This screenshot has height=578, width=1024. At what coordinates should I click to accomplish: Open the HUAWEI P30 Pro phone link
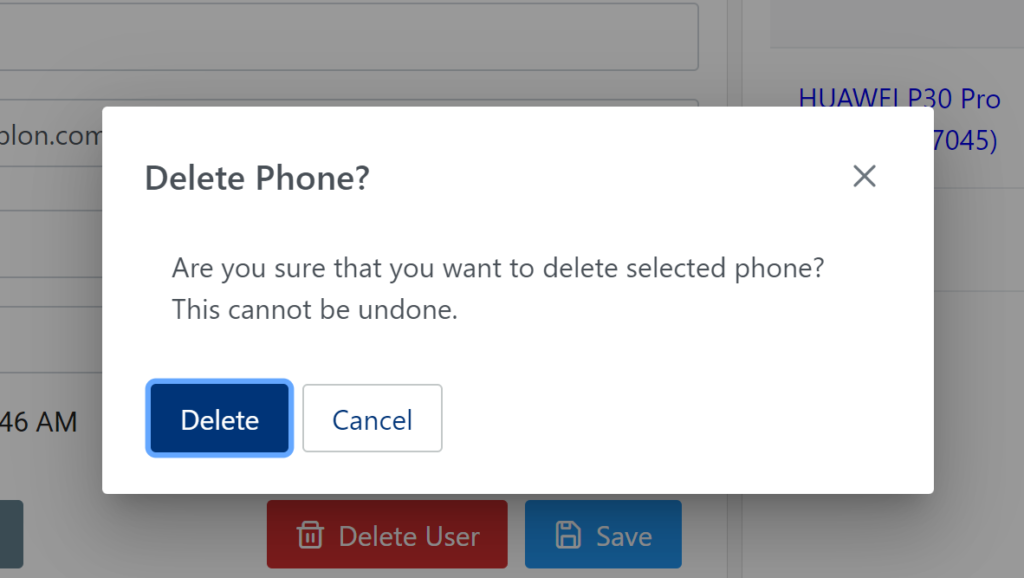[899, 99]
